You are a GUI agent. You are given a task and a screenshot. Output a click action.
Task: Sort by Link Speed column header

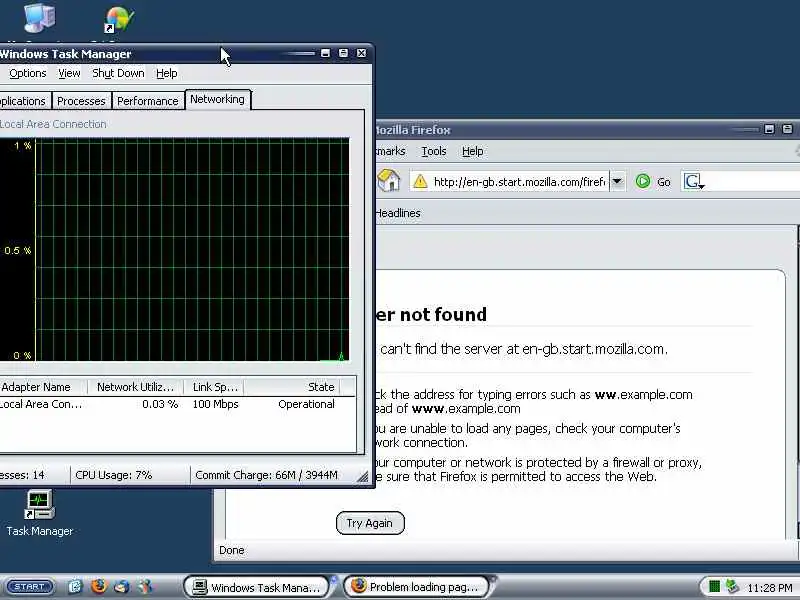(214, 387)
